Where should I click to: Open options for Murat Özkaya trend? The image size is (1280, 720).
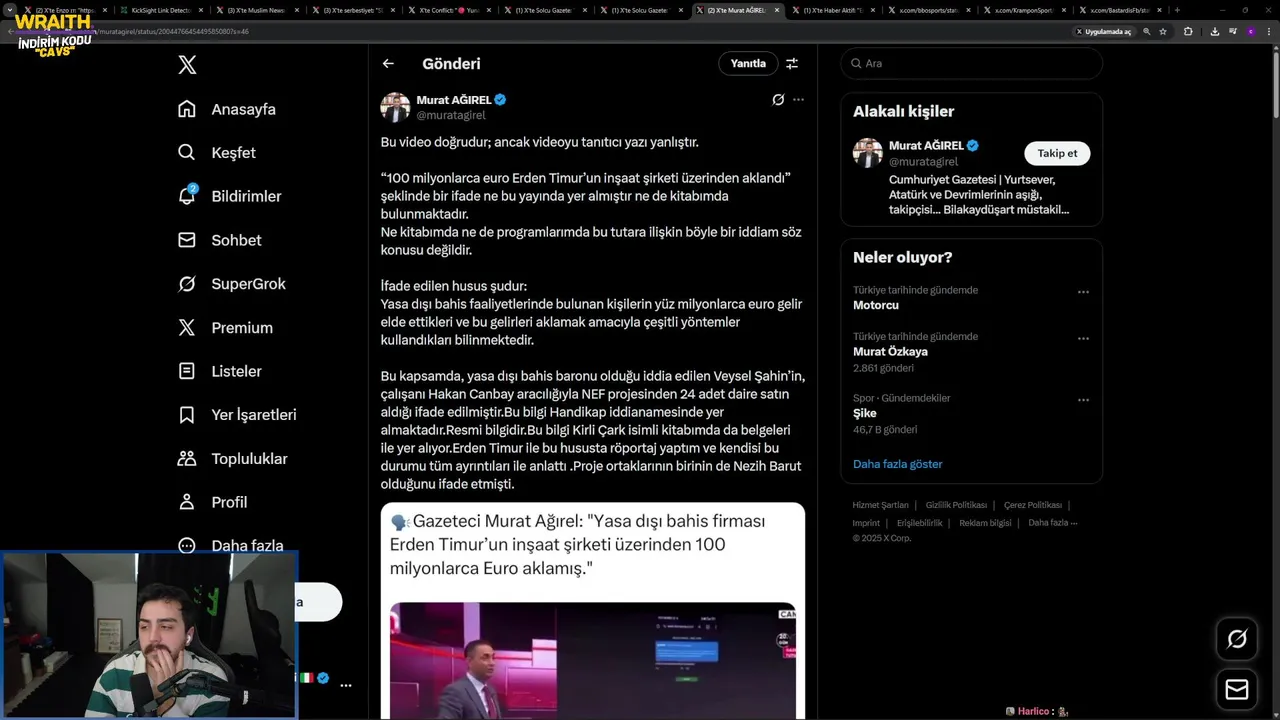(x=1083, y=338)
